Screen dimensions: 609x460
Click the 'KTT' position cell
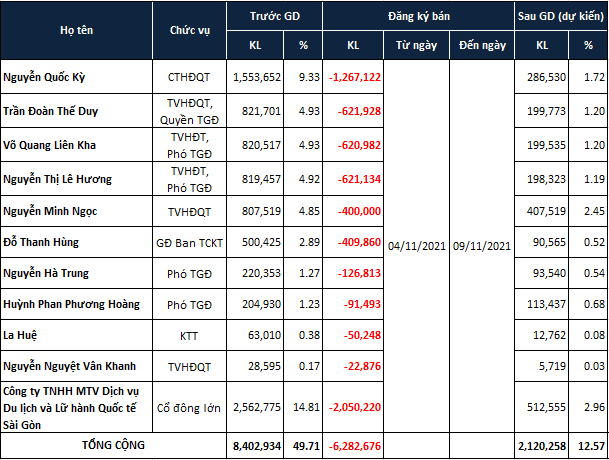pyautogui.click(x=190, y=335)
